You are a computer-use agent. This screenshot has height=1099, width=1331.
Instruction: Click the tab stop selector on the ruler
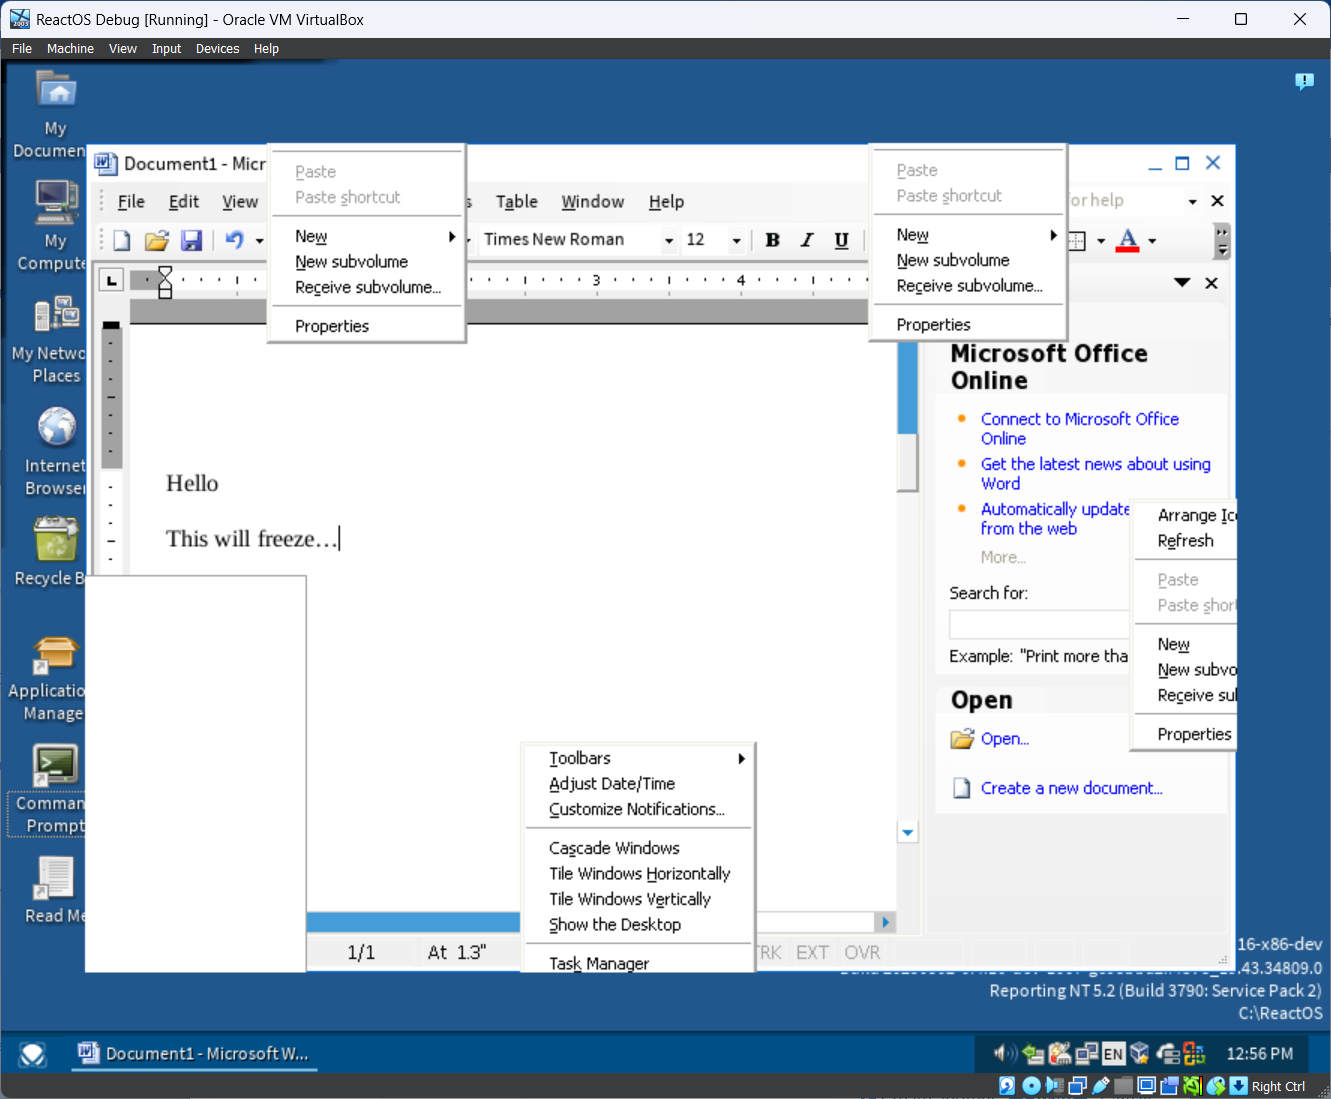pos(111,281)
